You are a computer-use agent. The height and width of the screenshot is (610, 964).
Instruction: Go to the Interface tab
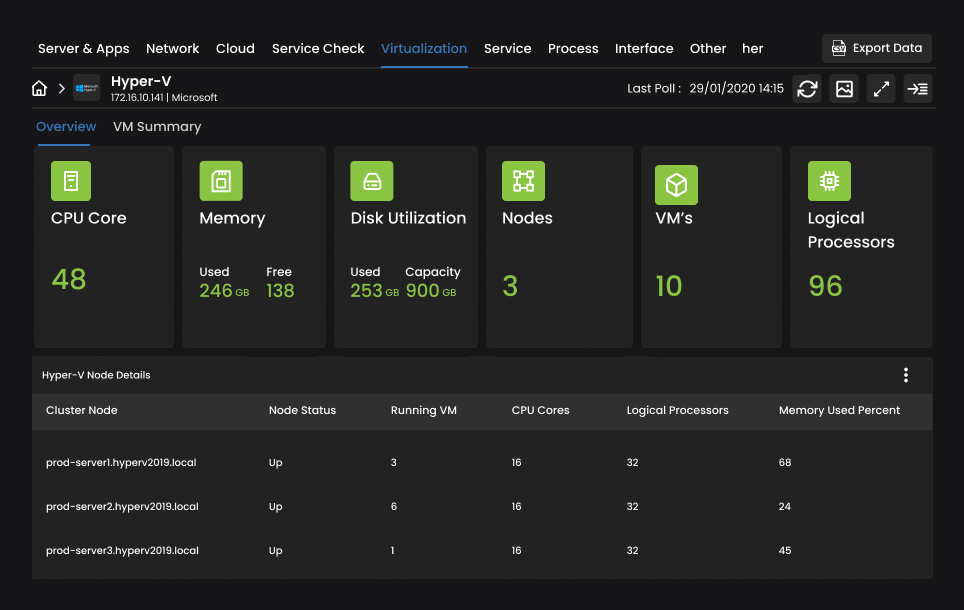644,49
